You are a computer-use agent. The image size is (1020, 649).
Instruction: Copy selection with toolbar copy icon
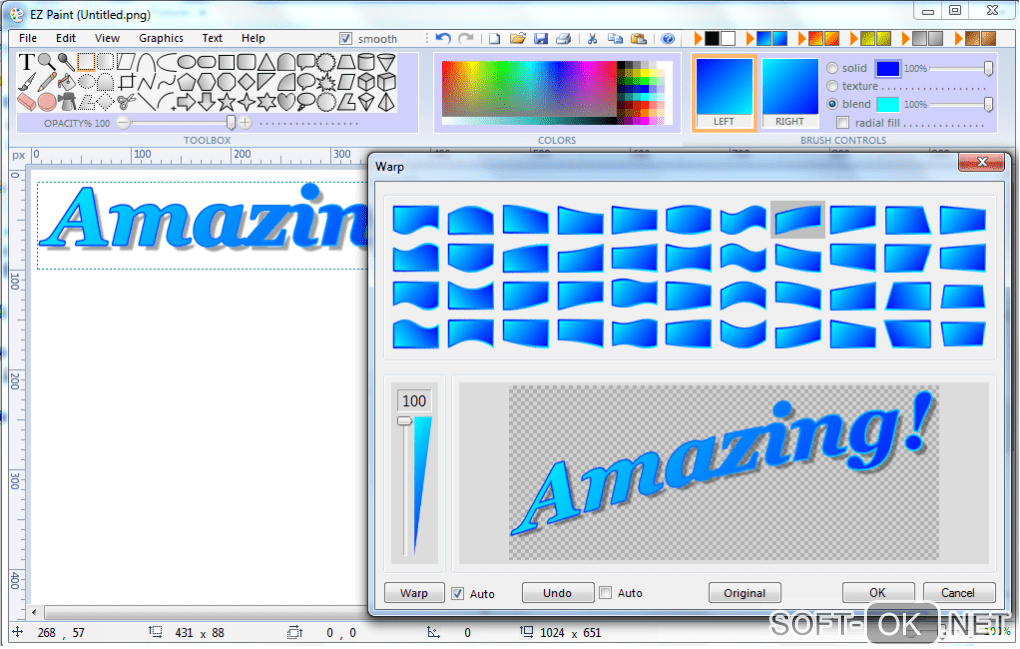pos(615,38)
